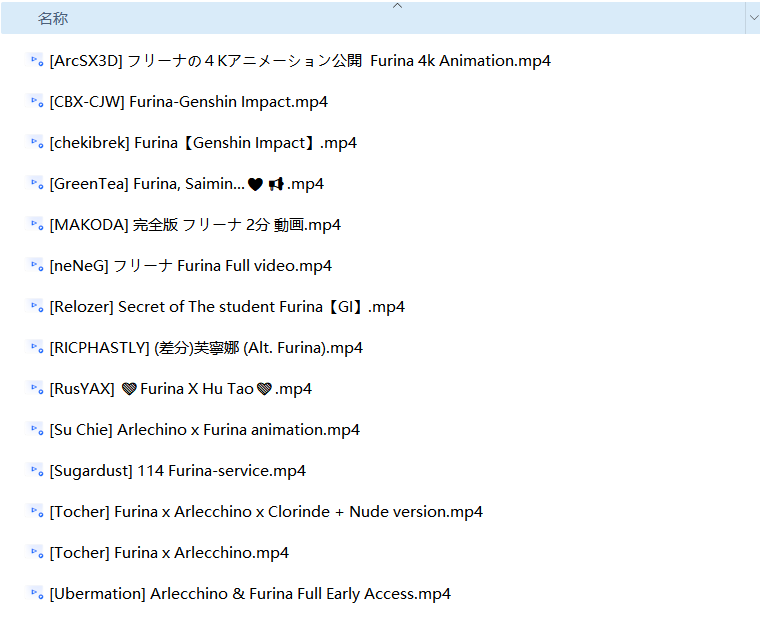Screen dimensions: 760x620
Task: Click the video icon beside CBX-CJW Furina-Genshin Impact.mp4
Action: (x=36, y=102)
